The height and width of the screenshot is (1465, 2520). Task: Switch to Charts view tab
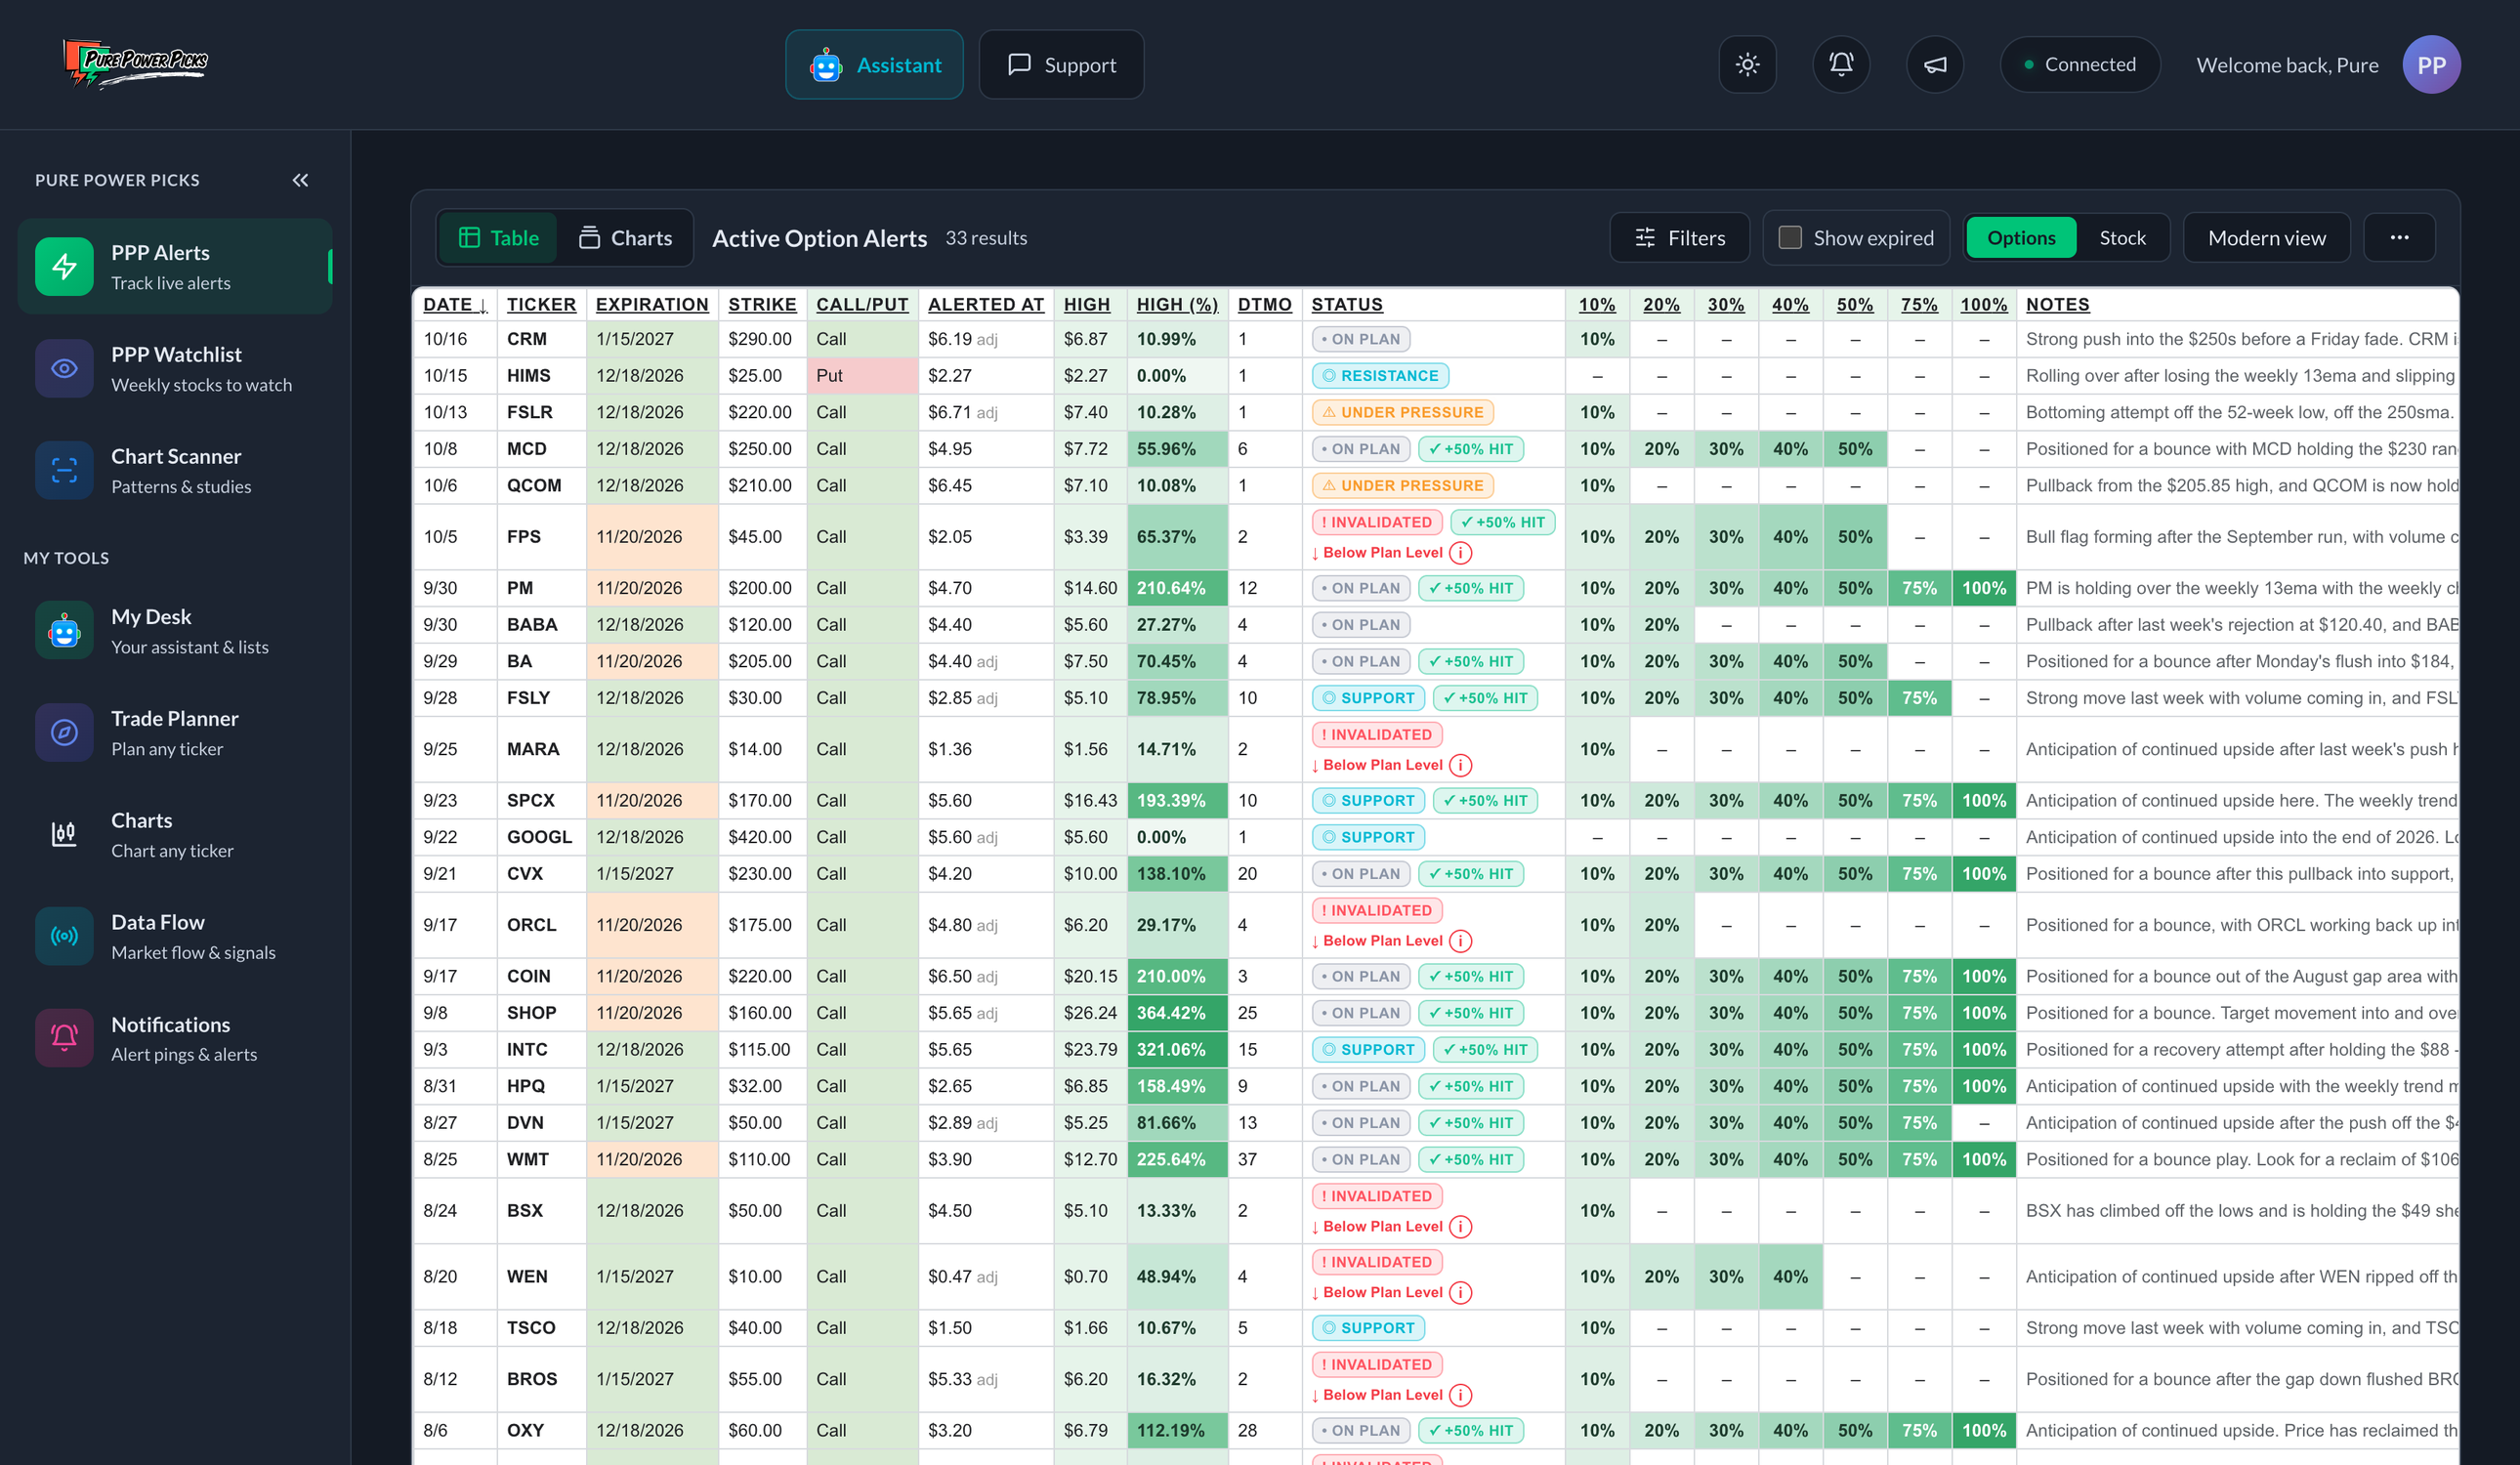point(626,238)
